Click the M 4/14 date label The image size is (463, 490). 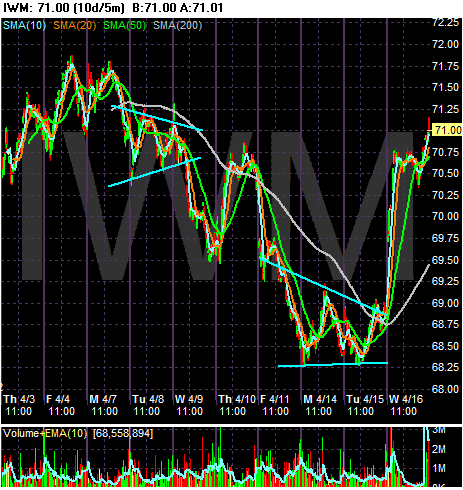click(x=320, y=399)
